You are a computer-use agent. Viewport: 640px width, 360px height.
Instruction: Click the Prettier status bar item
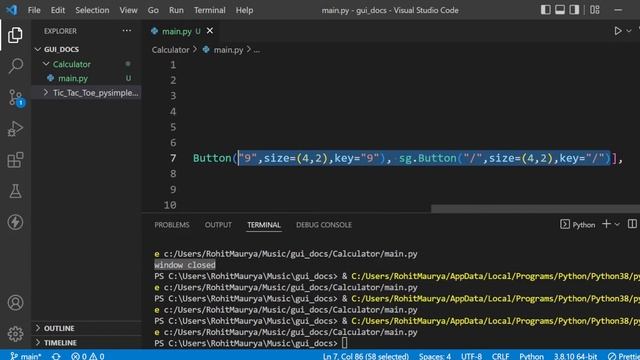coord(623,356)
